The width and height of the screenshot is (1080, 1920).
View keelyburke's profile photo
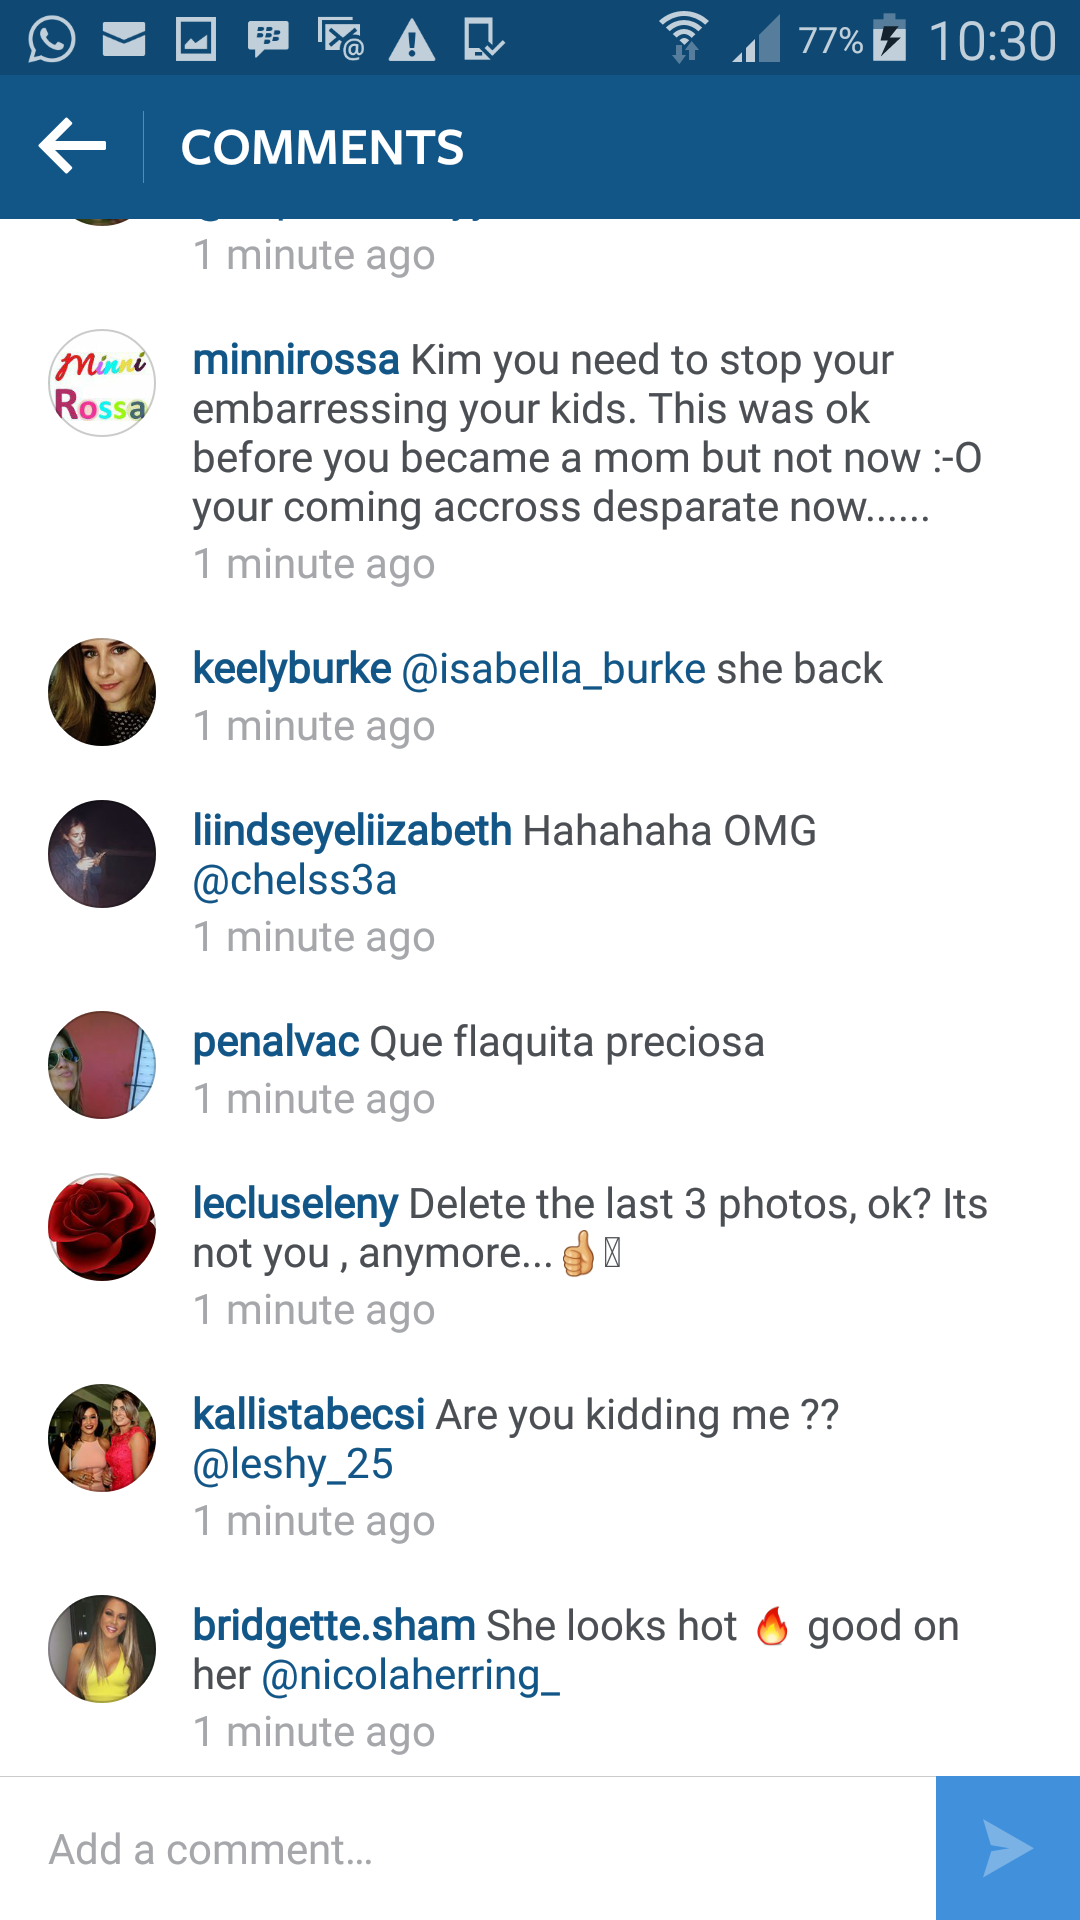(x=102, y=692)
